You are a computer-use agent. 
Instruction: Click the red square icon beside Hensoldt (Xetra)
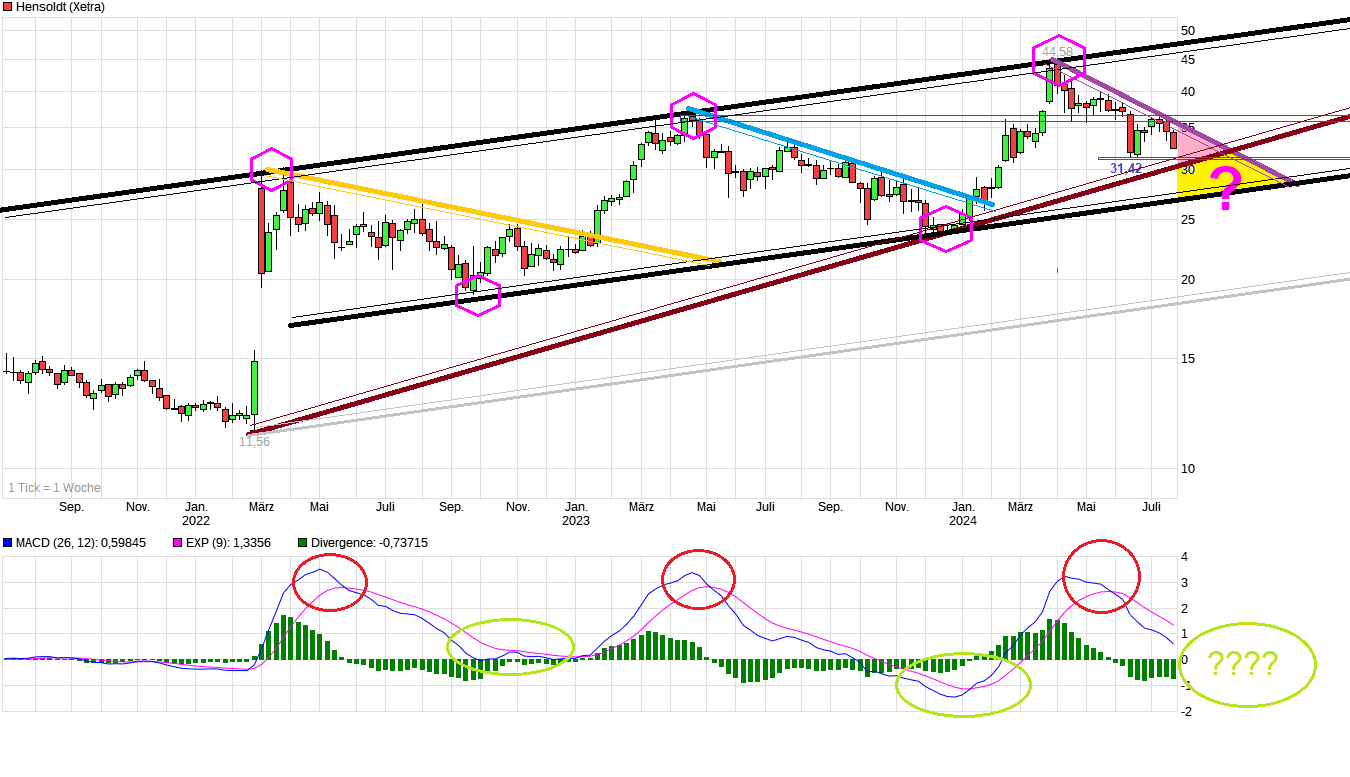[8, 8]
